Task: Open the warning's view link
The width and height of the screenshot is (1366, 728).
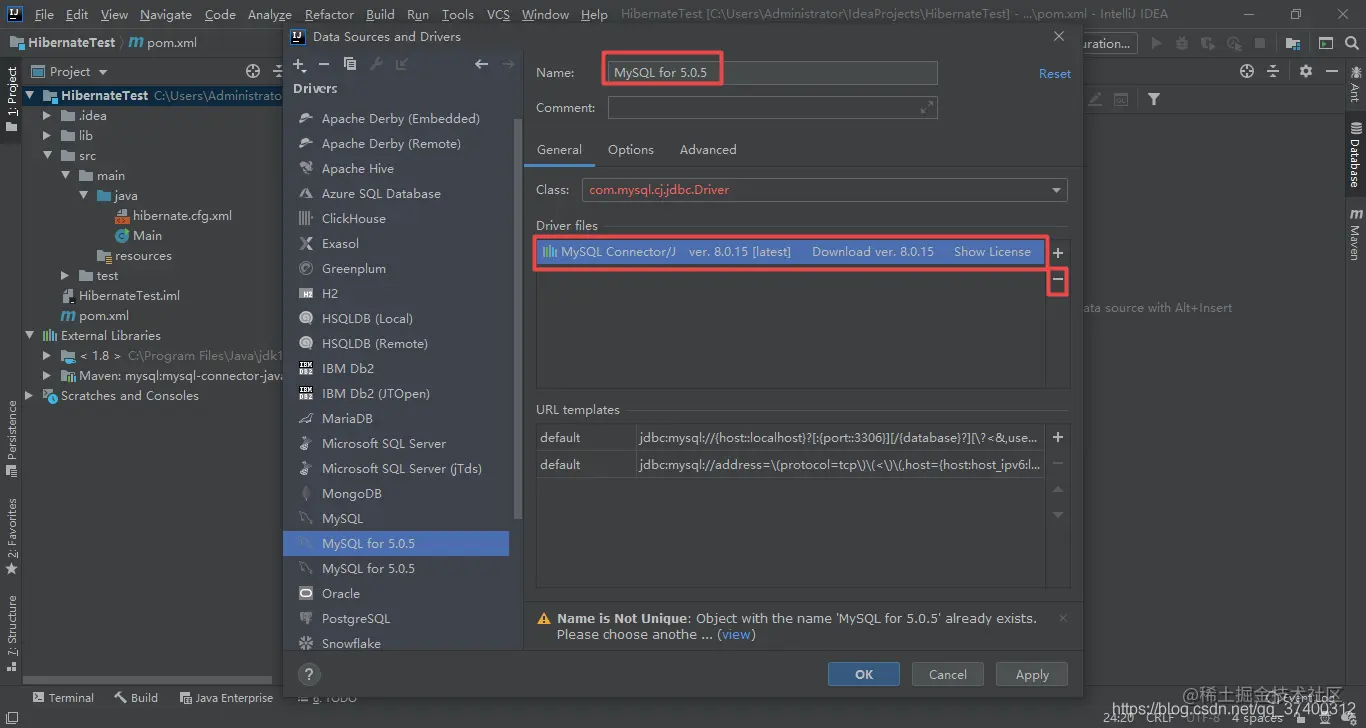Action: 736,635
